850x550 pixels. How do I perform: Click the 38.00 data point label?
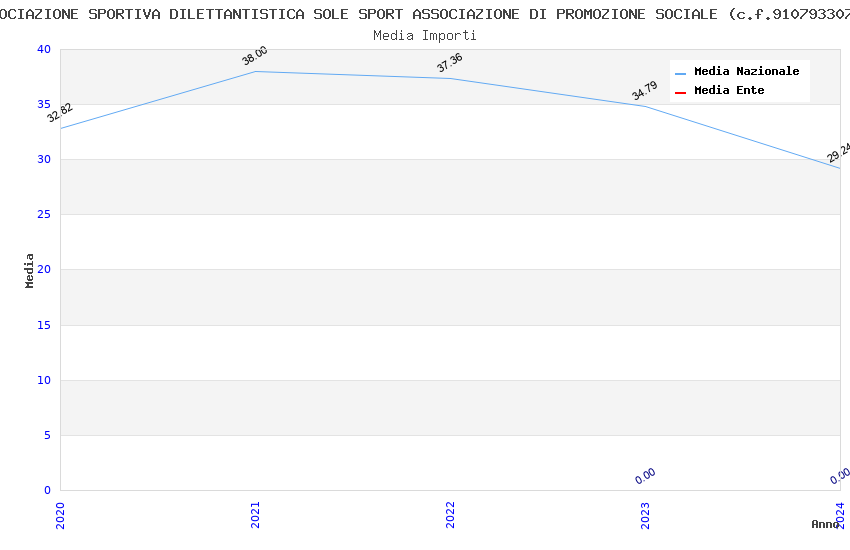[255, 56]
